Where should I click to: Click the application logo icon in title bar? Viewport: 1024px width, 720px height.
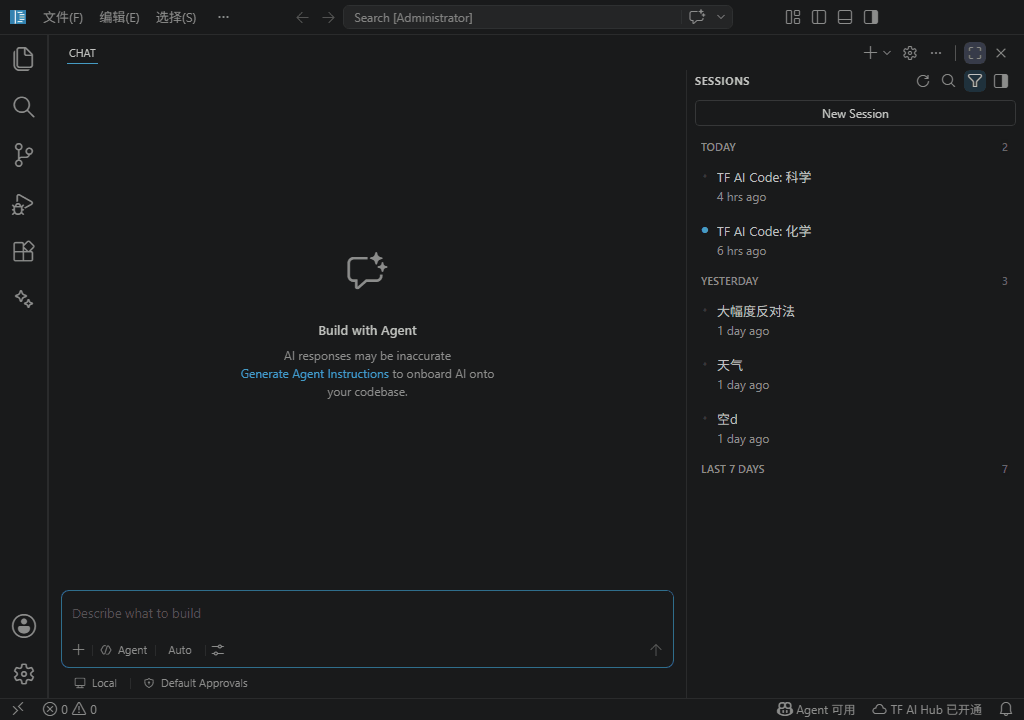click(18, 17)
